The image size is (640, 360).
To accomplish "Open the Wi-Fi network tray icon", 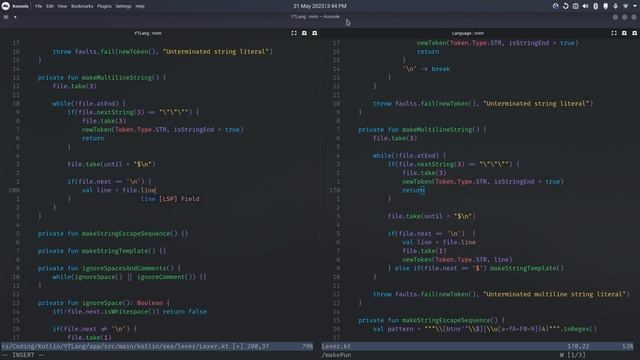I will [x=626, y=6].
